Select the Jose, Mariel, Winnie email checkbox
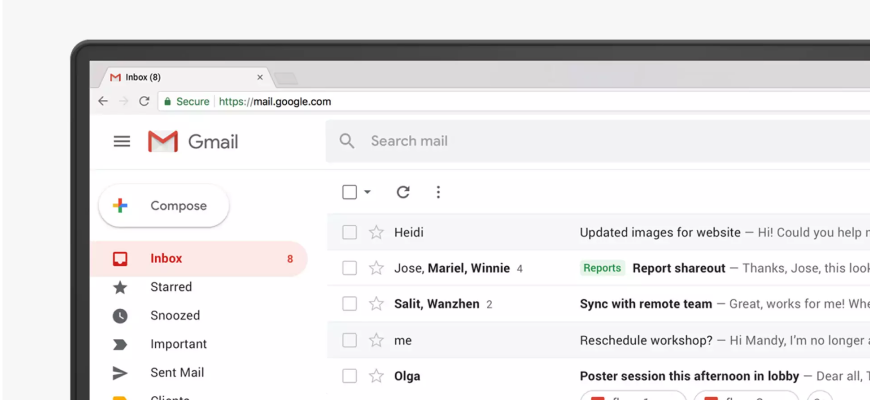Screen dimensions: 870x400 [349, 268]
